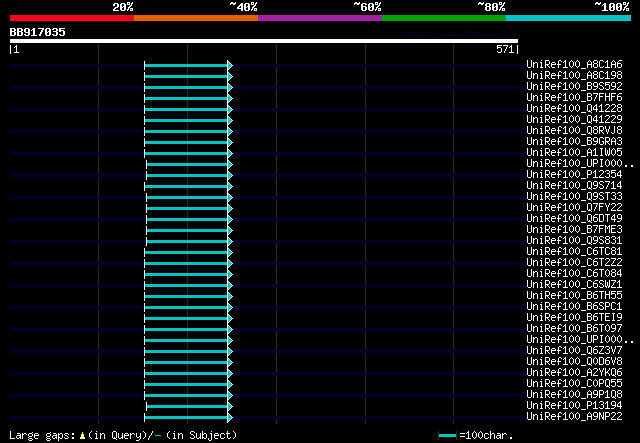640x443 pixels.
Task: Click the cyan 100char scale bar legend
Action: pos(447,436)
